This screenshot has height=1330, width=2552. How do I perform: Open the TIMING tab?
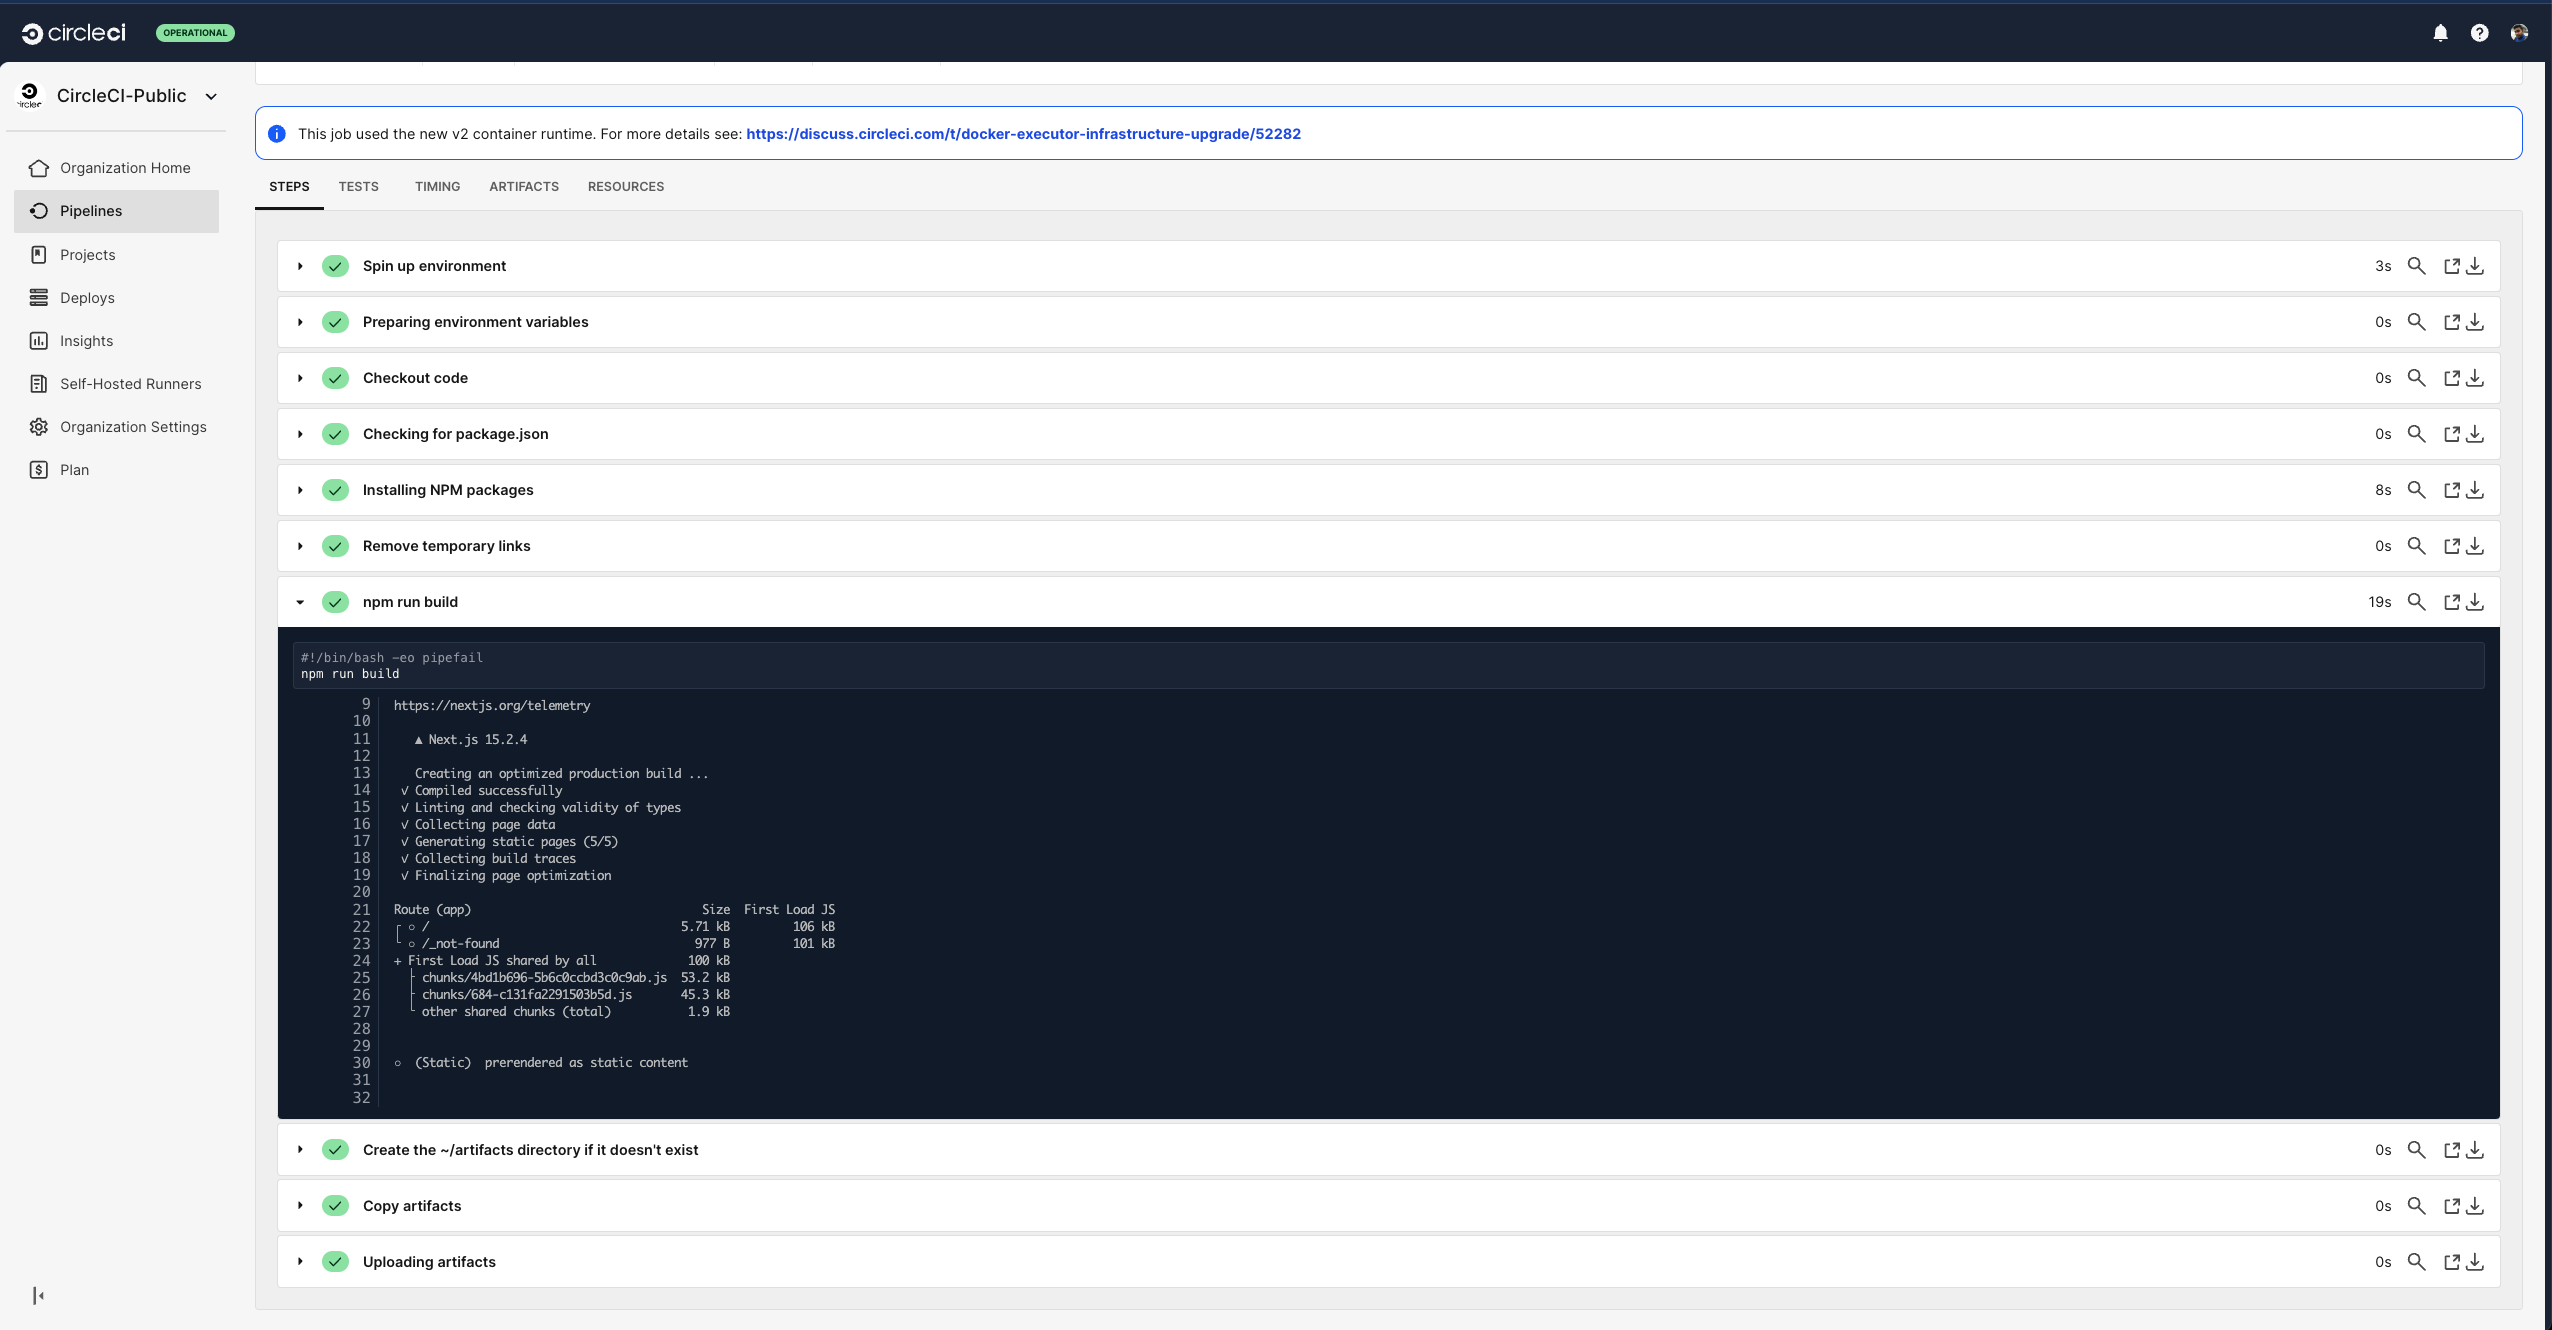tap(436, 187)
